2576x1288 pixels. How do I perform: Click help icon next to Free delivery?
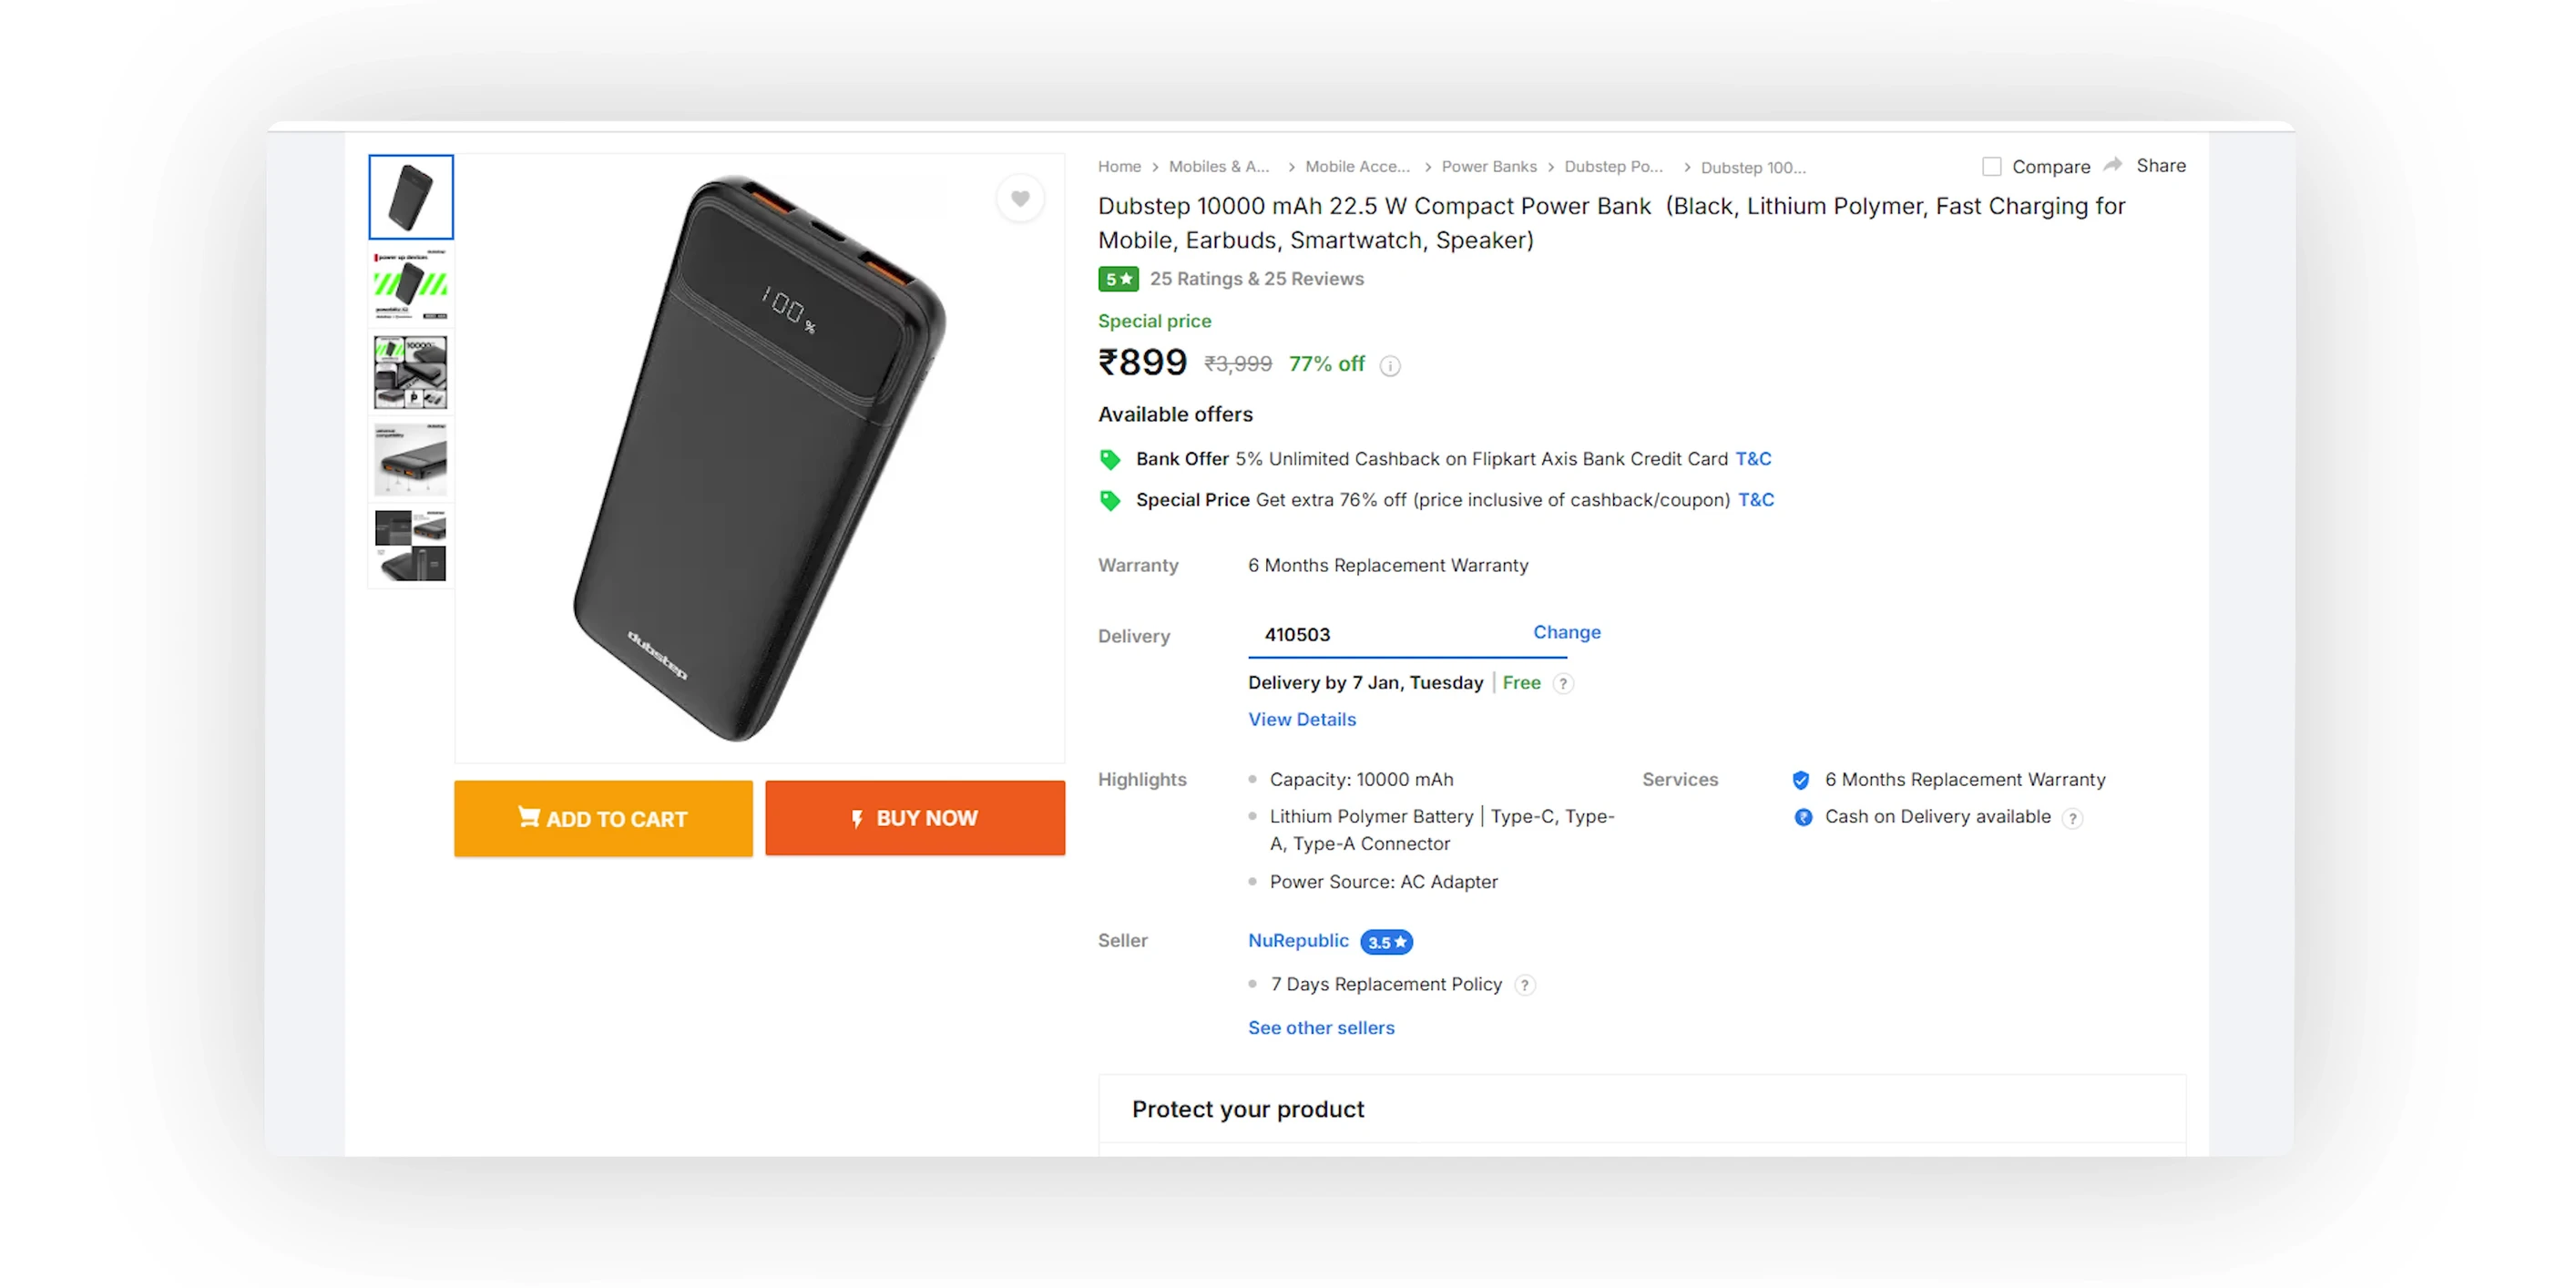tap(1563, 684)
